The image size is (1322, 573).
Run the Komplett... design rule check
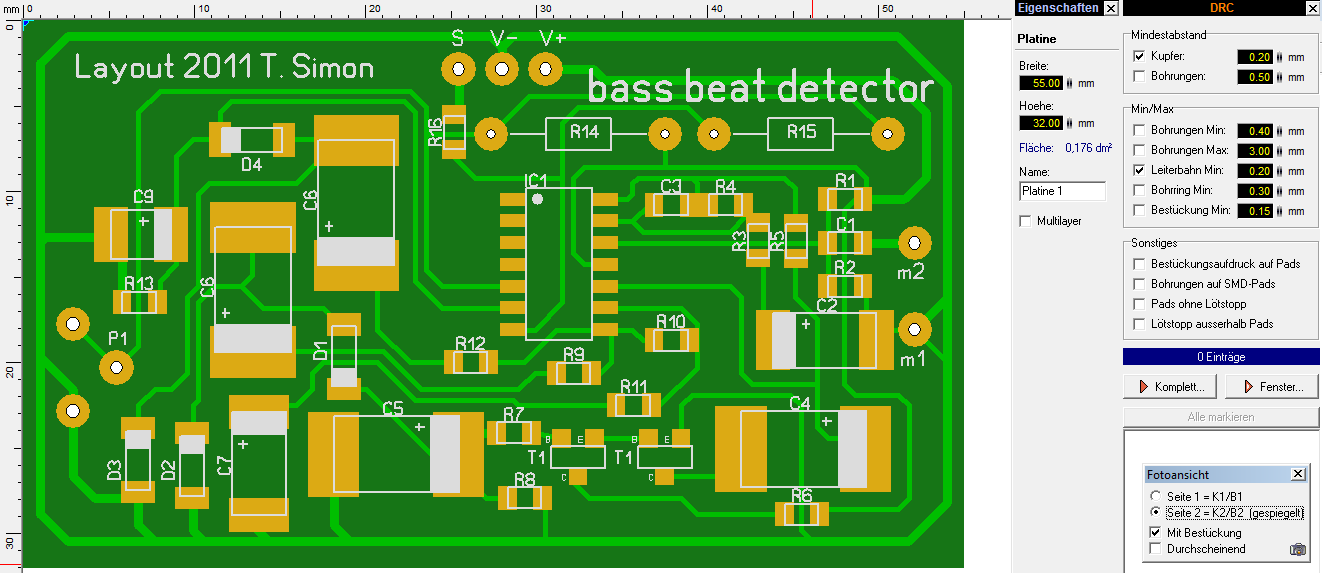[1171, 386]
